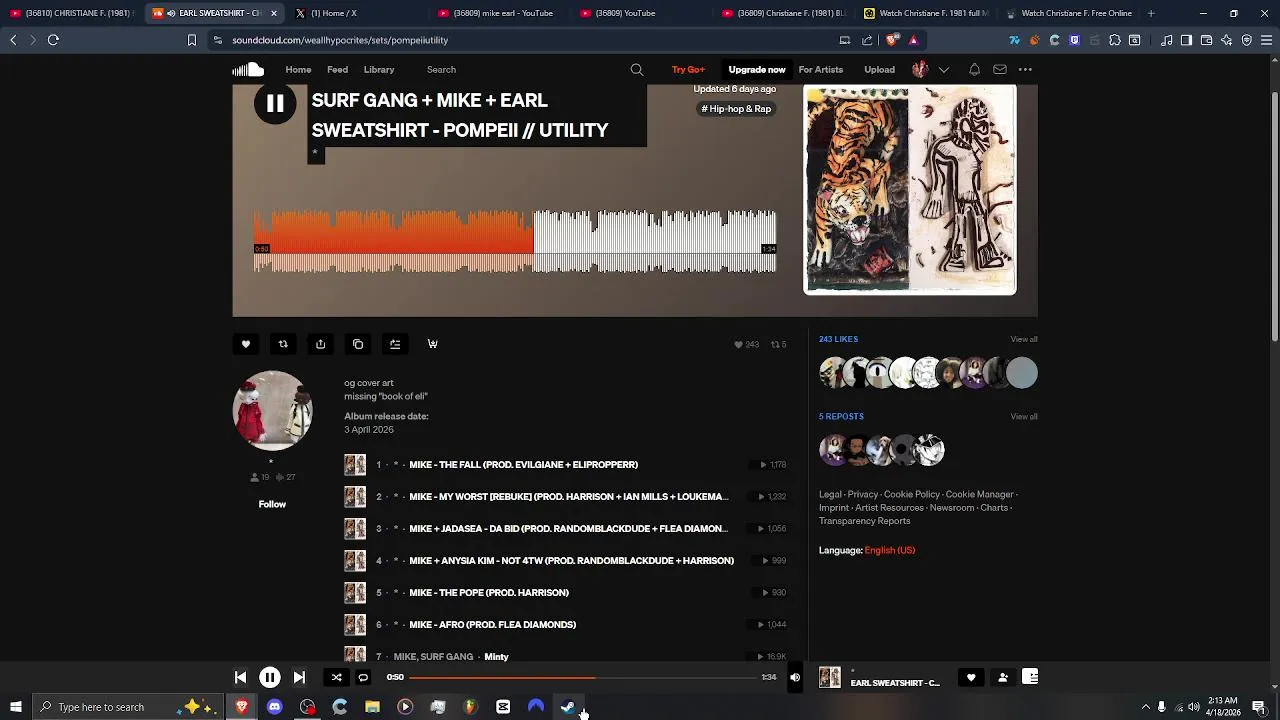1280x720 pixels.
Task: Share the playlist via the share icon
Action: (x=320, y=344)
